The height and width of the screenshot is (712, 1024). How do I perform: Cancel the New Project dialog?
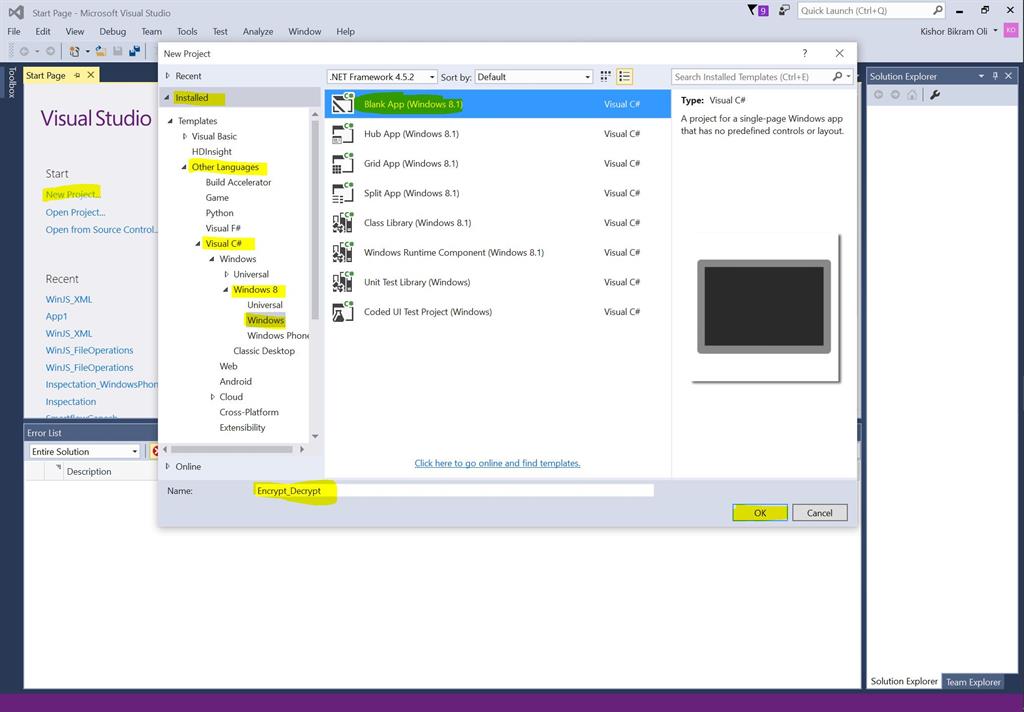(820, 513)
